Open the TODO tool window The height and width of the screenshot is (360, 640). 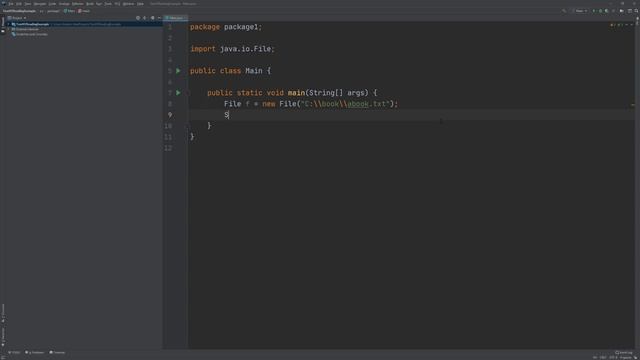click(14, 352)
